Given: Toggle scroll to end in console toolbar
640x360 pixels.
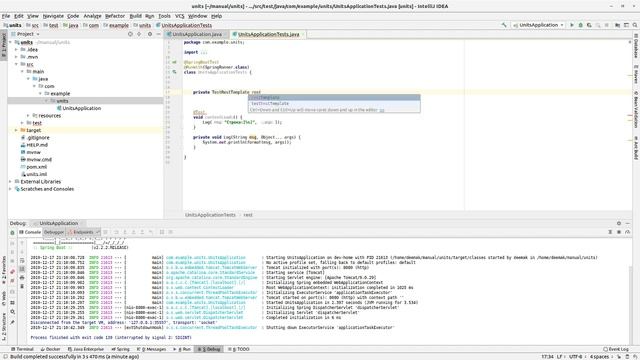Looking at the screenshot, I should coord(22,269).
